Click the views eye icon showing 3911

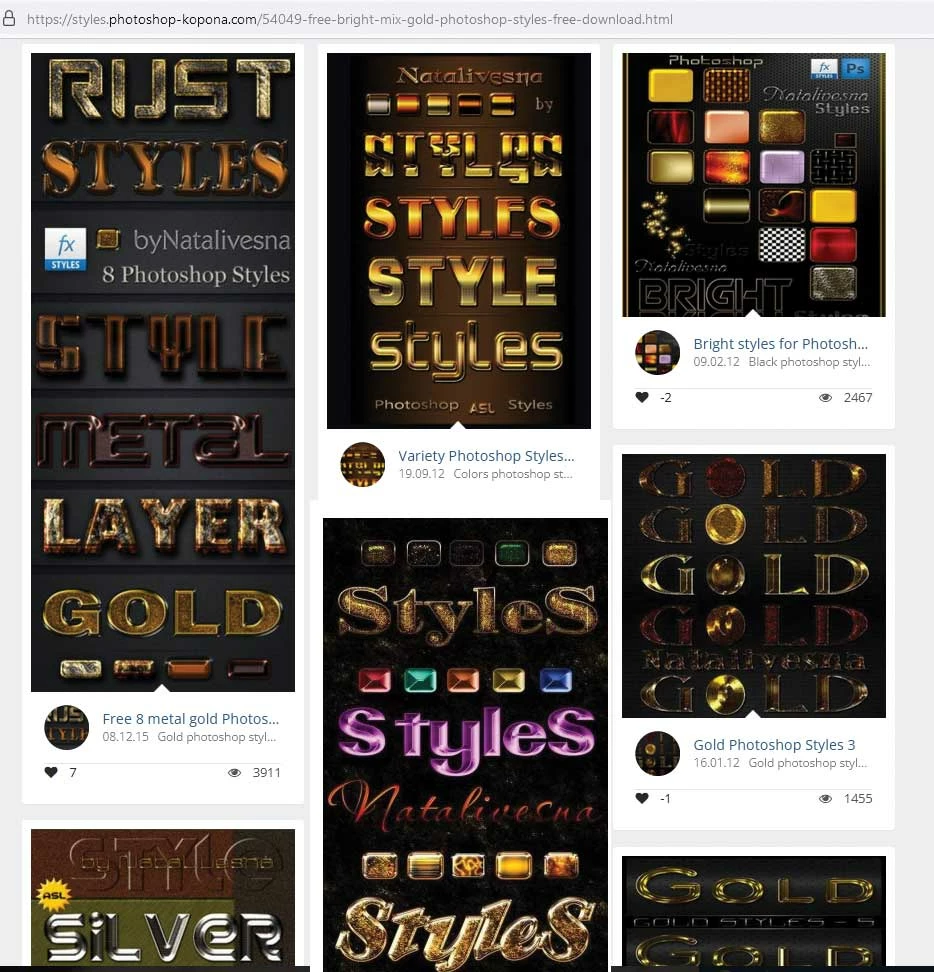tap(234, 772)
